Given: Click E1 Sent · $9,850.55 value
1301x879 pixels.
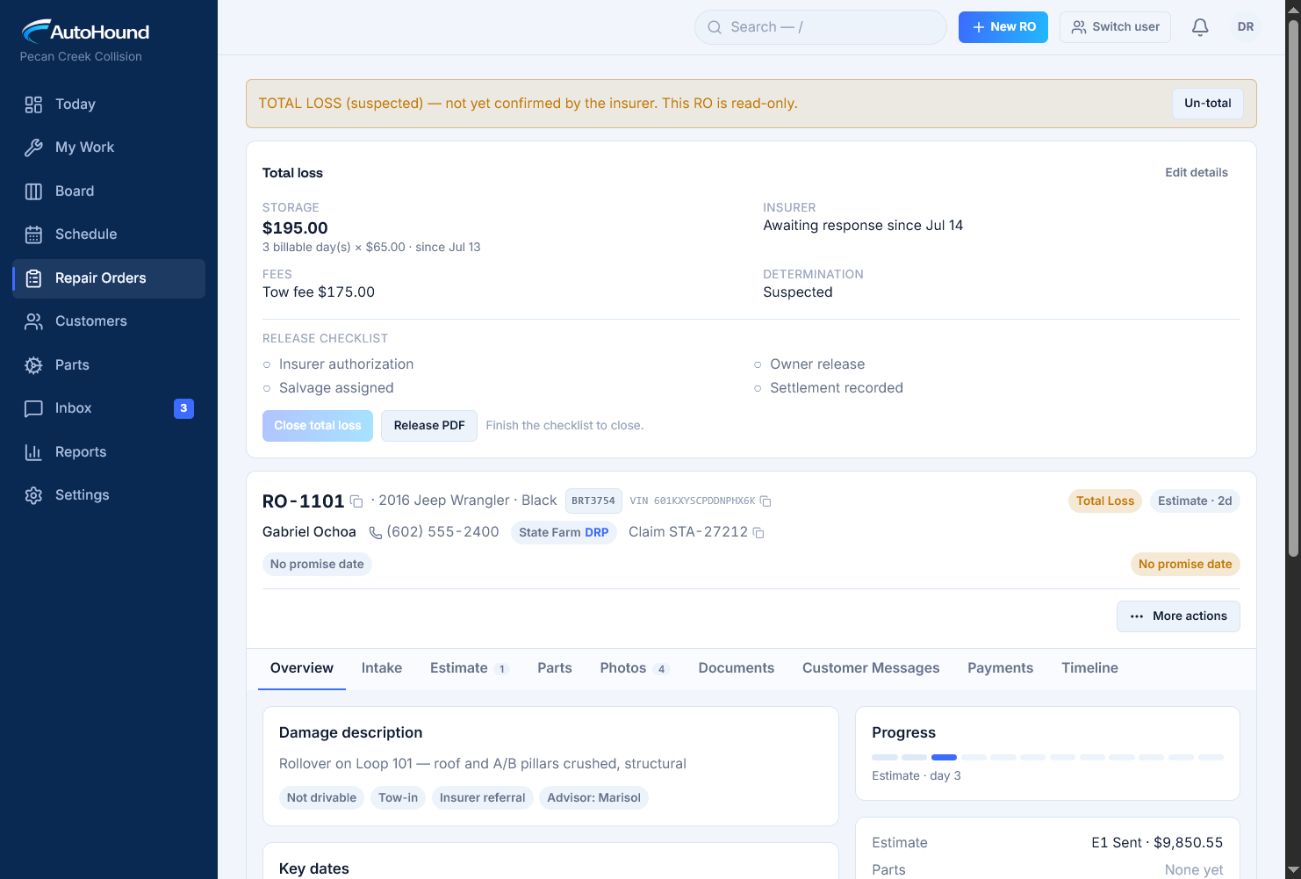Looking at the screenshot, I should [1157, 842].
